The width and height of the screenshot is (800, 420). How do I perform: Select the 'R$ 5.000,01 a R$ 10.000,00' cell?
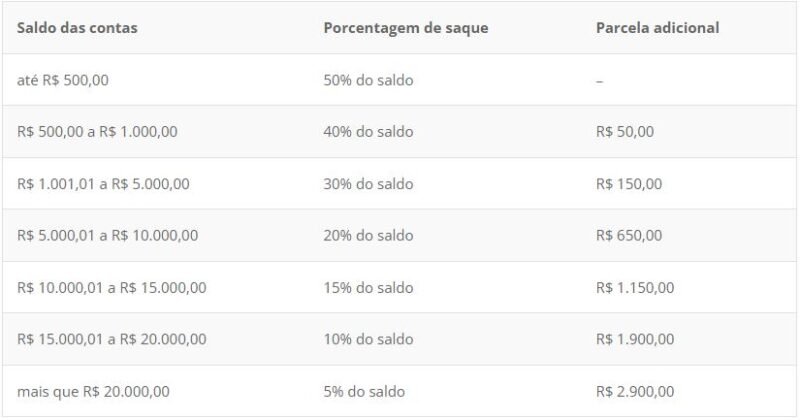(107, 236)
